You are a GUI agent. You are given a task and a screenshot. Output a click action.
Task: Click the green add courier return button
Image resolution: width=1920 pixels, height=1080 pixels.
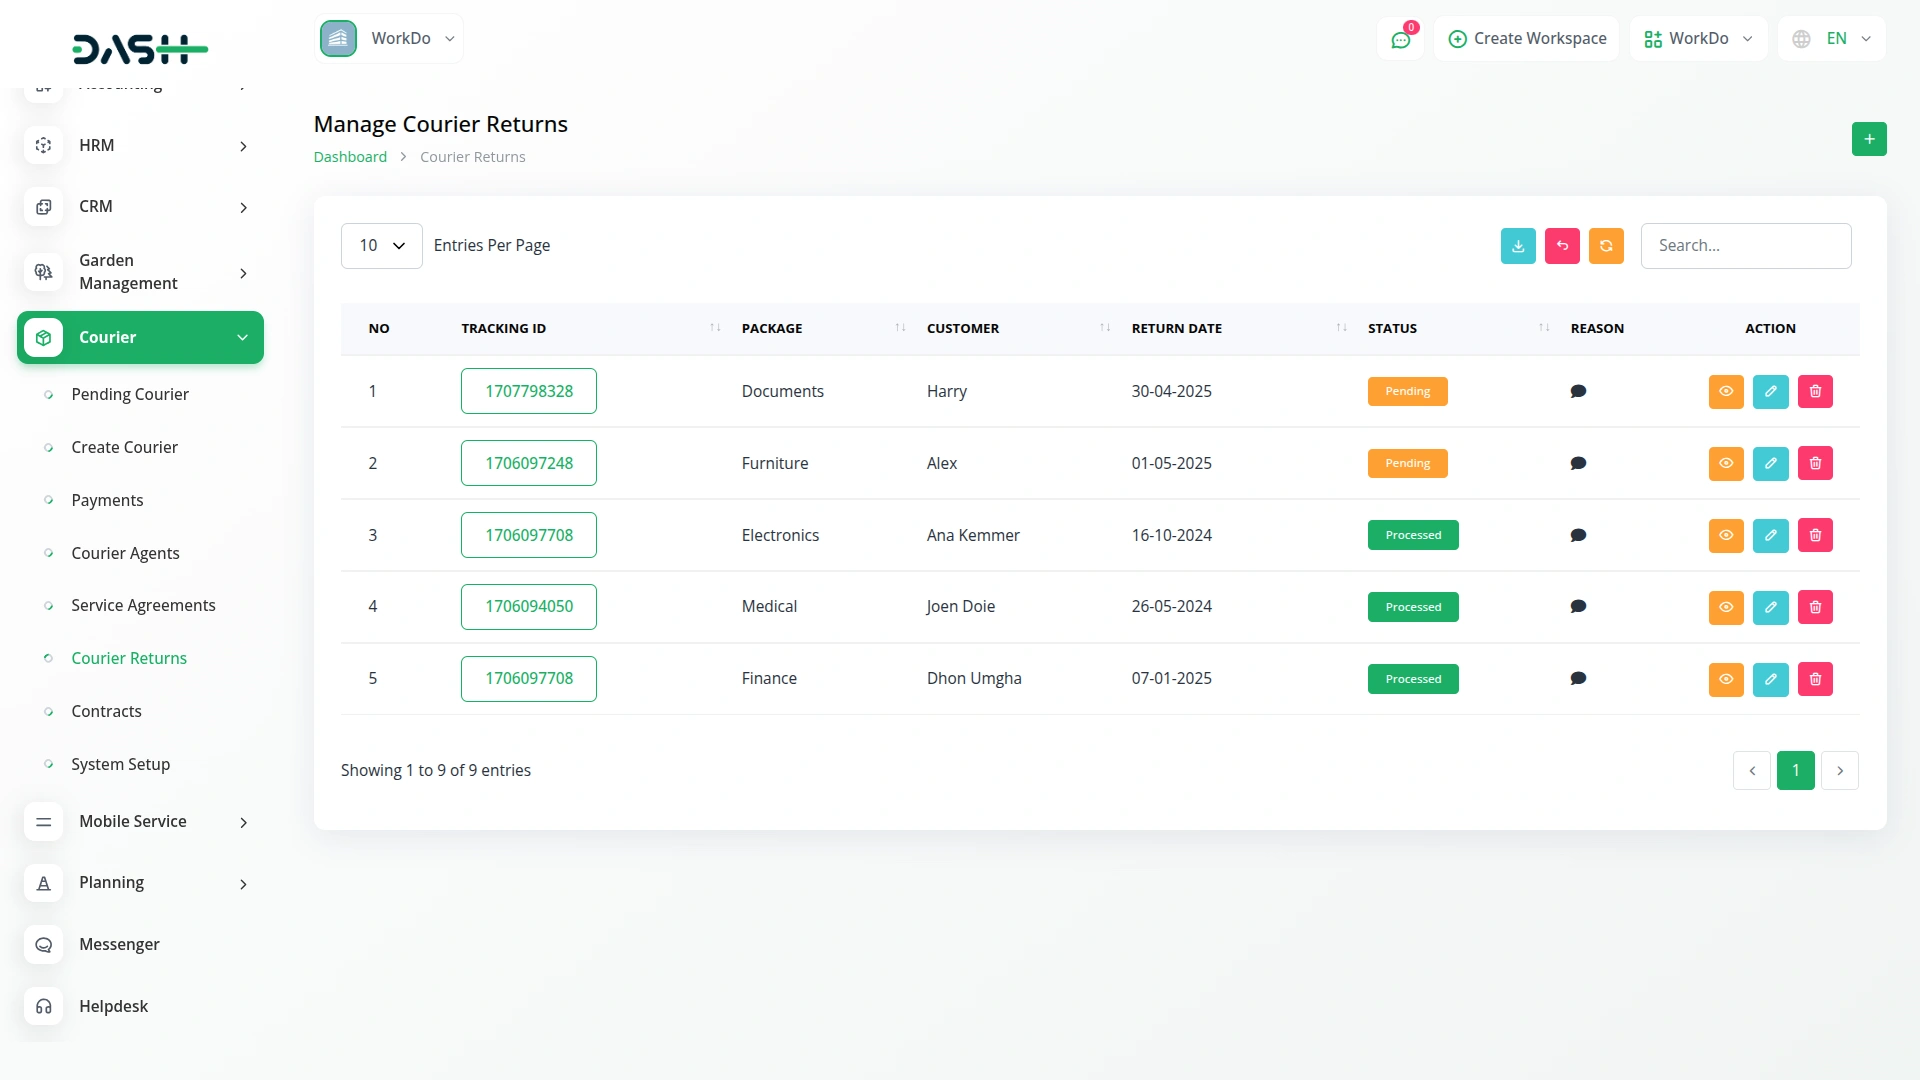[x=1868, y=139]
